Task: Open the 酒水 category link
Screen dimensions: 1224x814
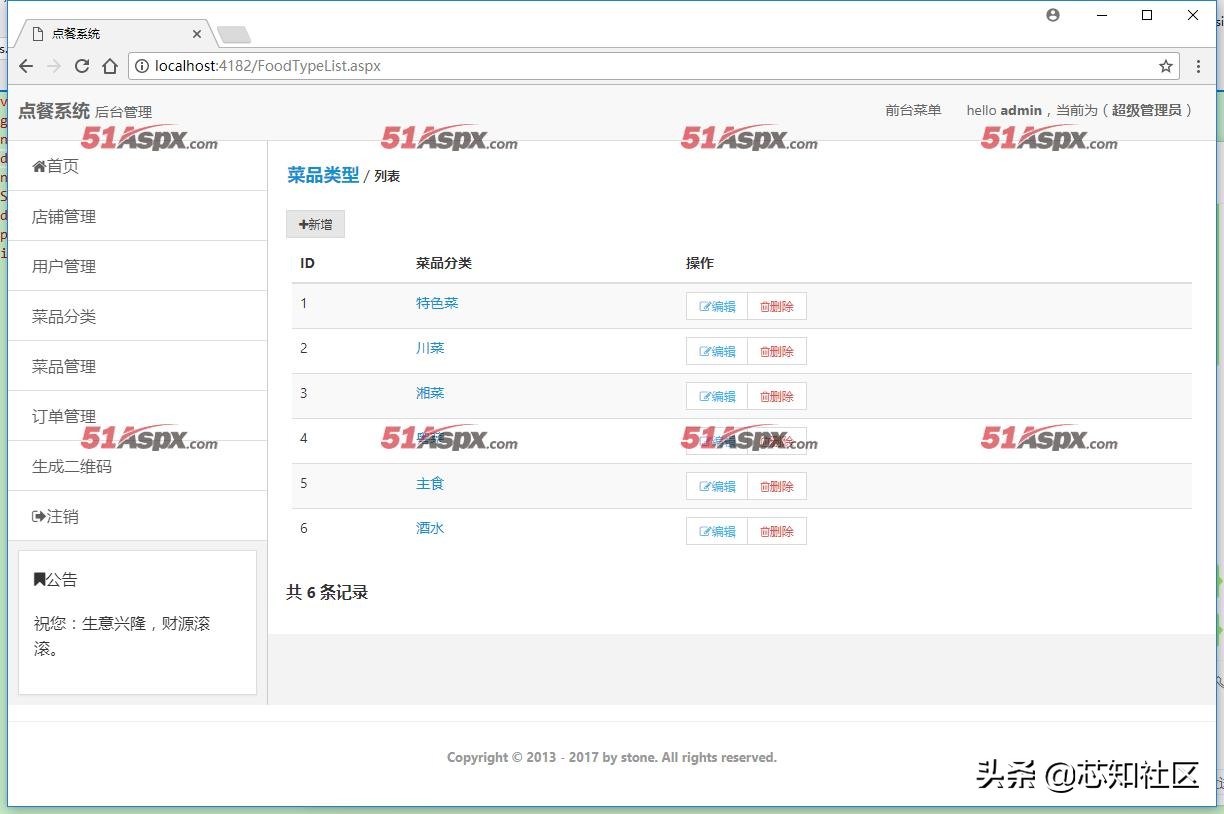Action: tap(430, 528)
